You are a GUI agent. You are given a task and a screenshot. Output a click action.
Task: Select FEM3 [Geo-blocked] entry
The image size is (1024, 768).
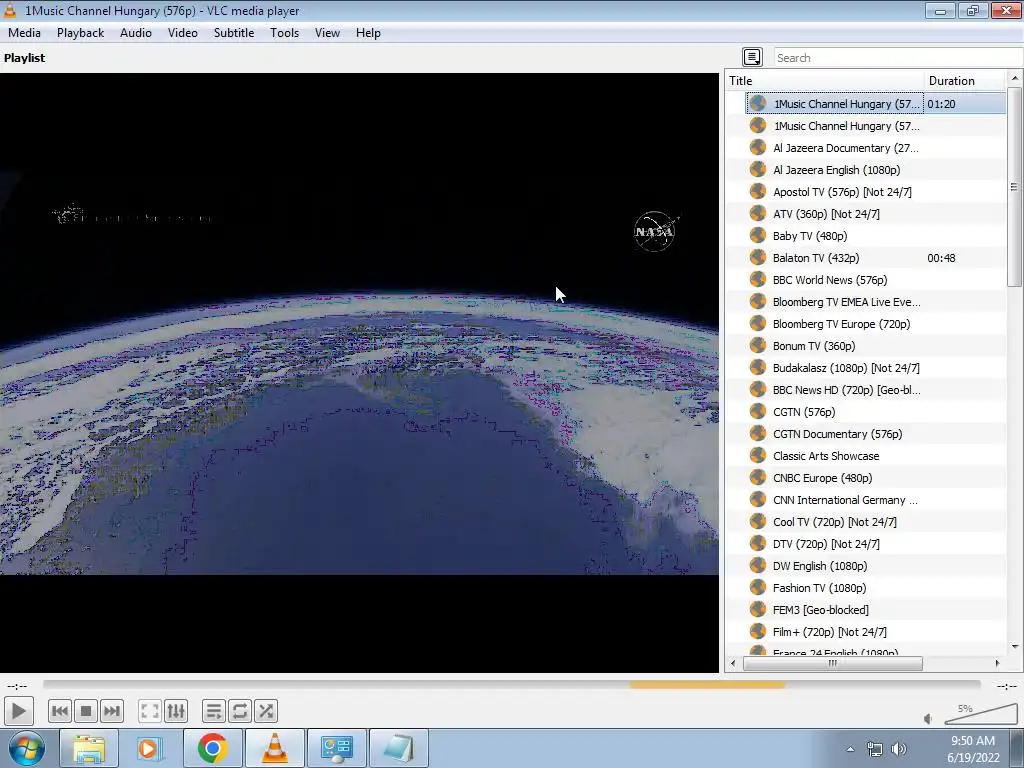pos(866,610)
